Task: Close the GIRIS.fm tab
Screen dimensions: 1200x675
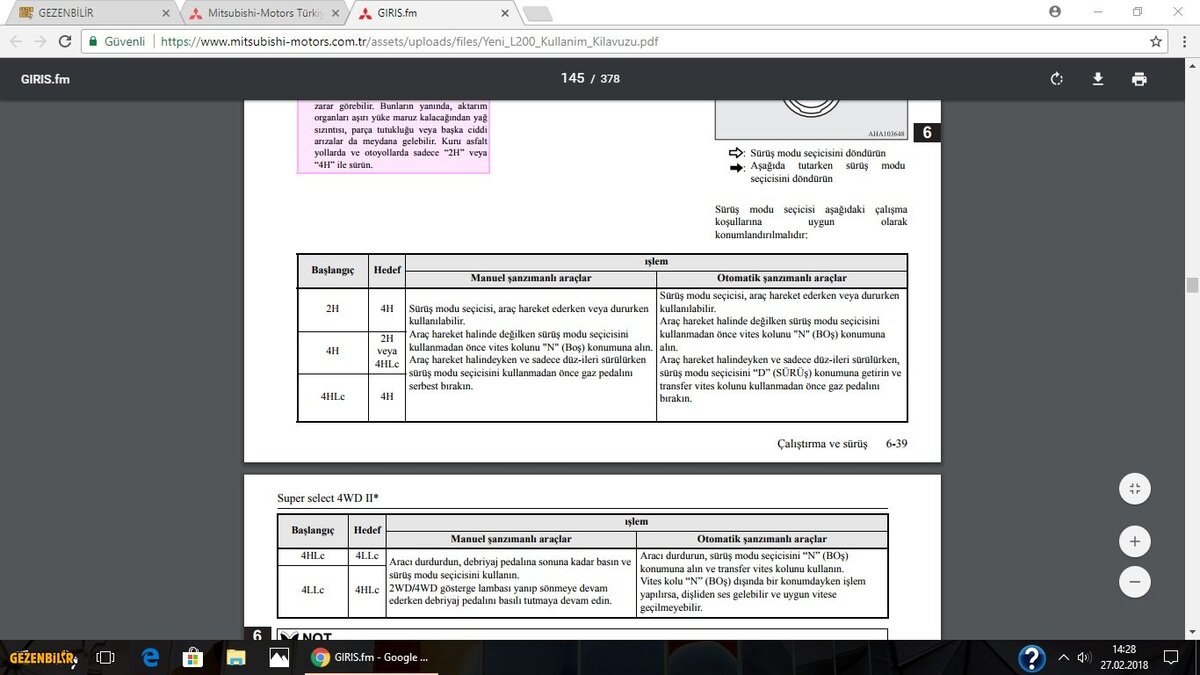Action: (506, 13)
